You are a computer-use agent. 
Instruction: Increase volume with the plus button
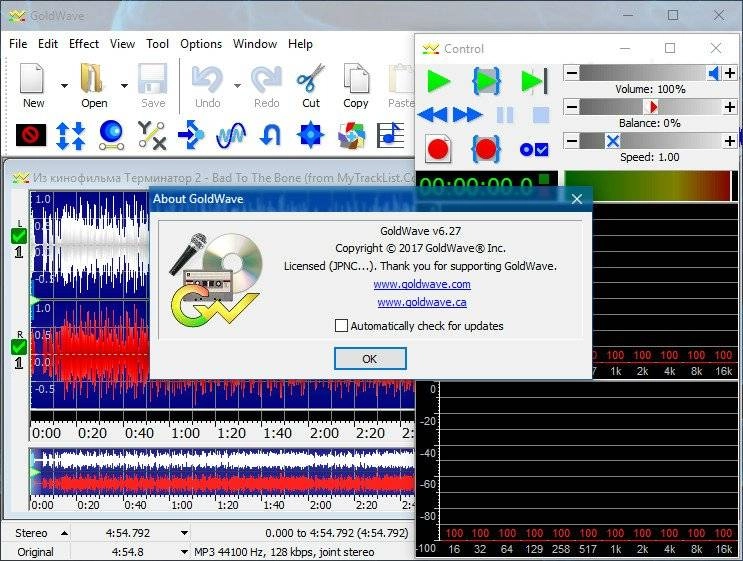click(730, 73)
